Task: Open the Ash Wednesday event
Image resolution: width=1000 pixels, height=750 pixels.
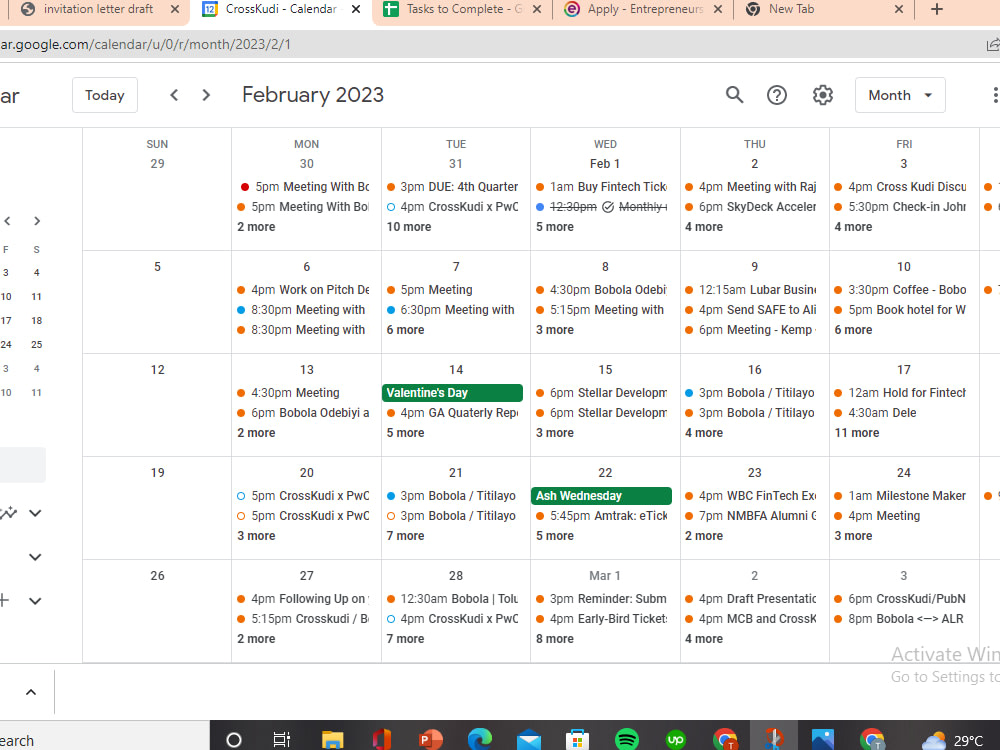Action: (601, 496)
